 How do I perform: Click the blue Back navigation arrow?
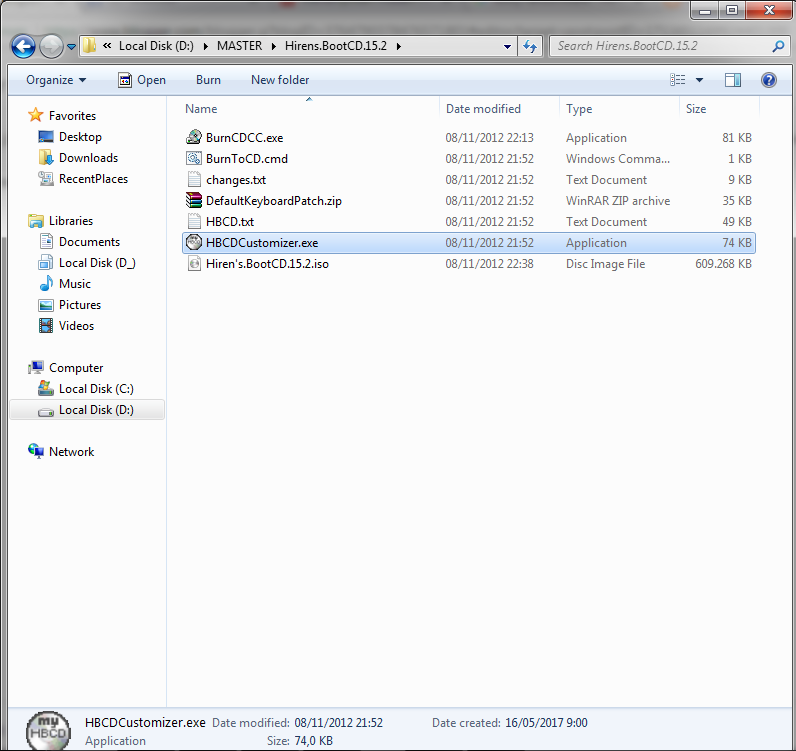[x=23, y=47]
